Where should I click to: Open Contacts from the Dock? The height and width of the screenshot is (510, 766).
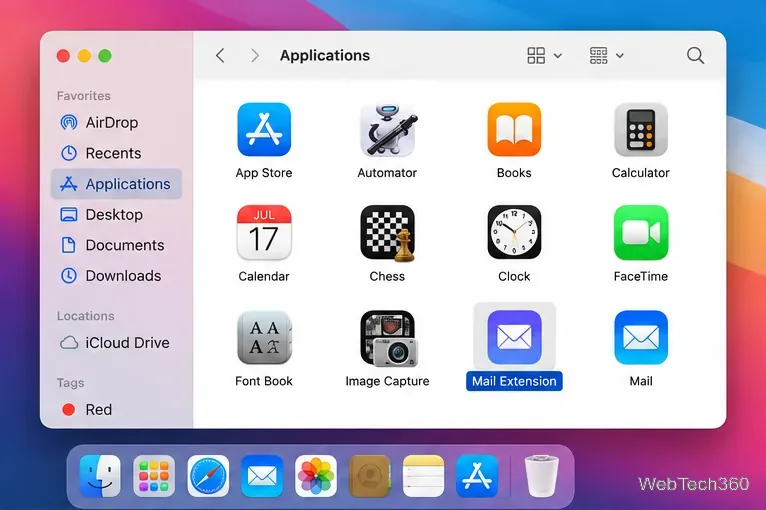tap(370, 476)
